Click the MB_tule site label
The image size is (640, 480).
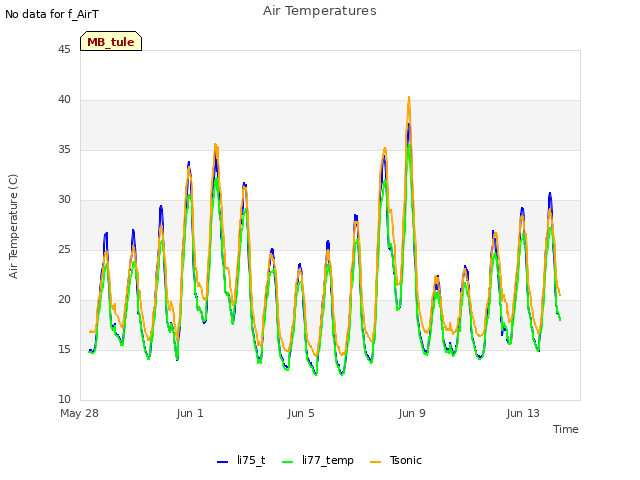point(111,42)
